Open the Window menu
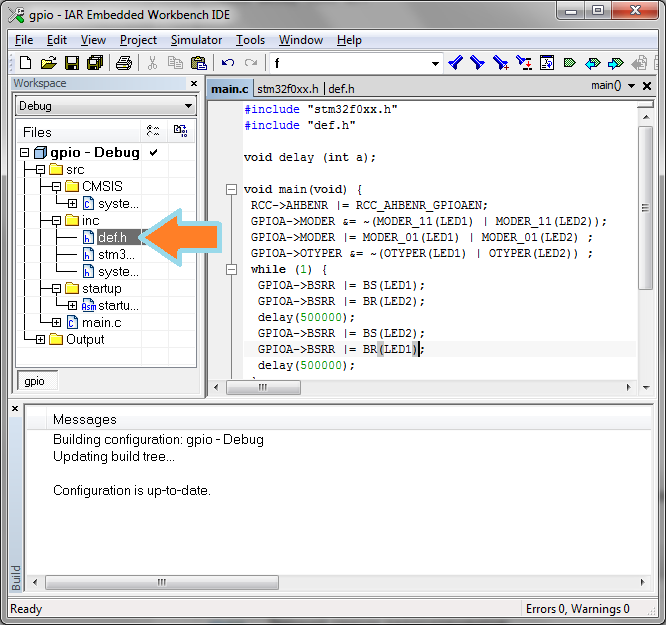 (301, 40)
